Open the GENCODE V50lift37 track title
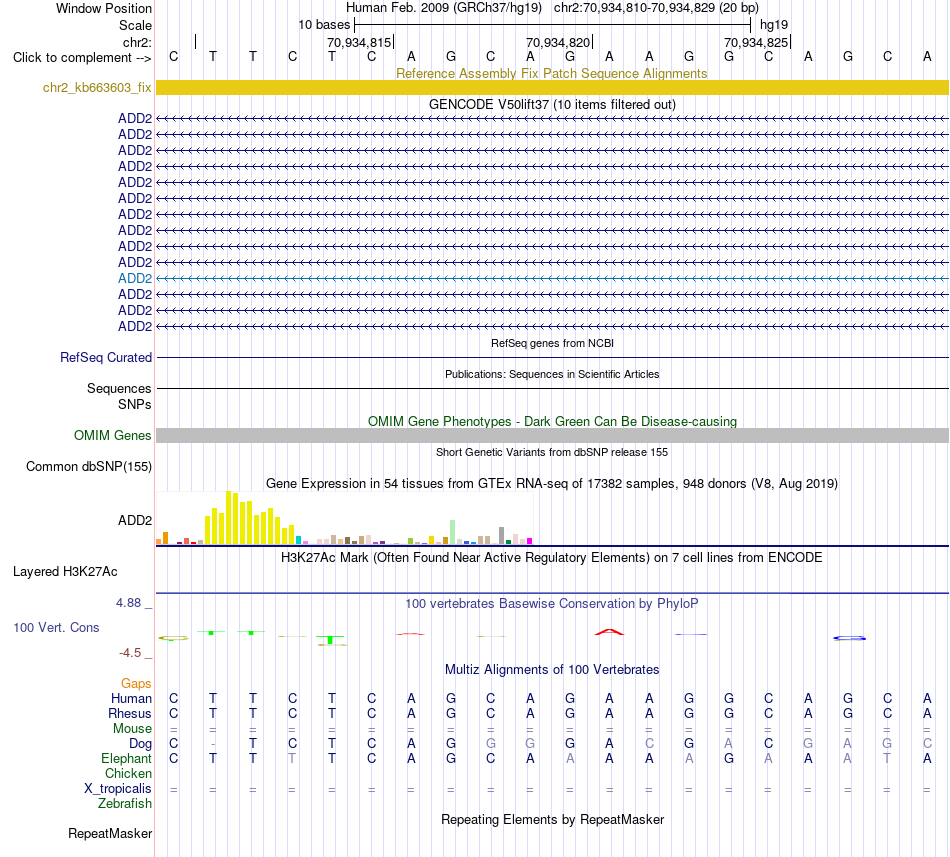The image size is (950, 857). (552, 104)
